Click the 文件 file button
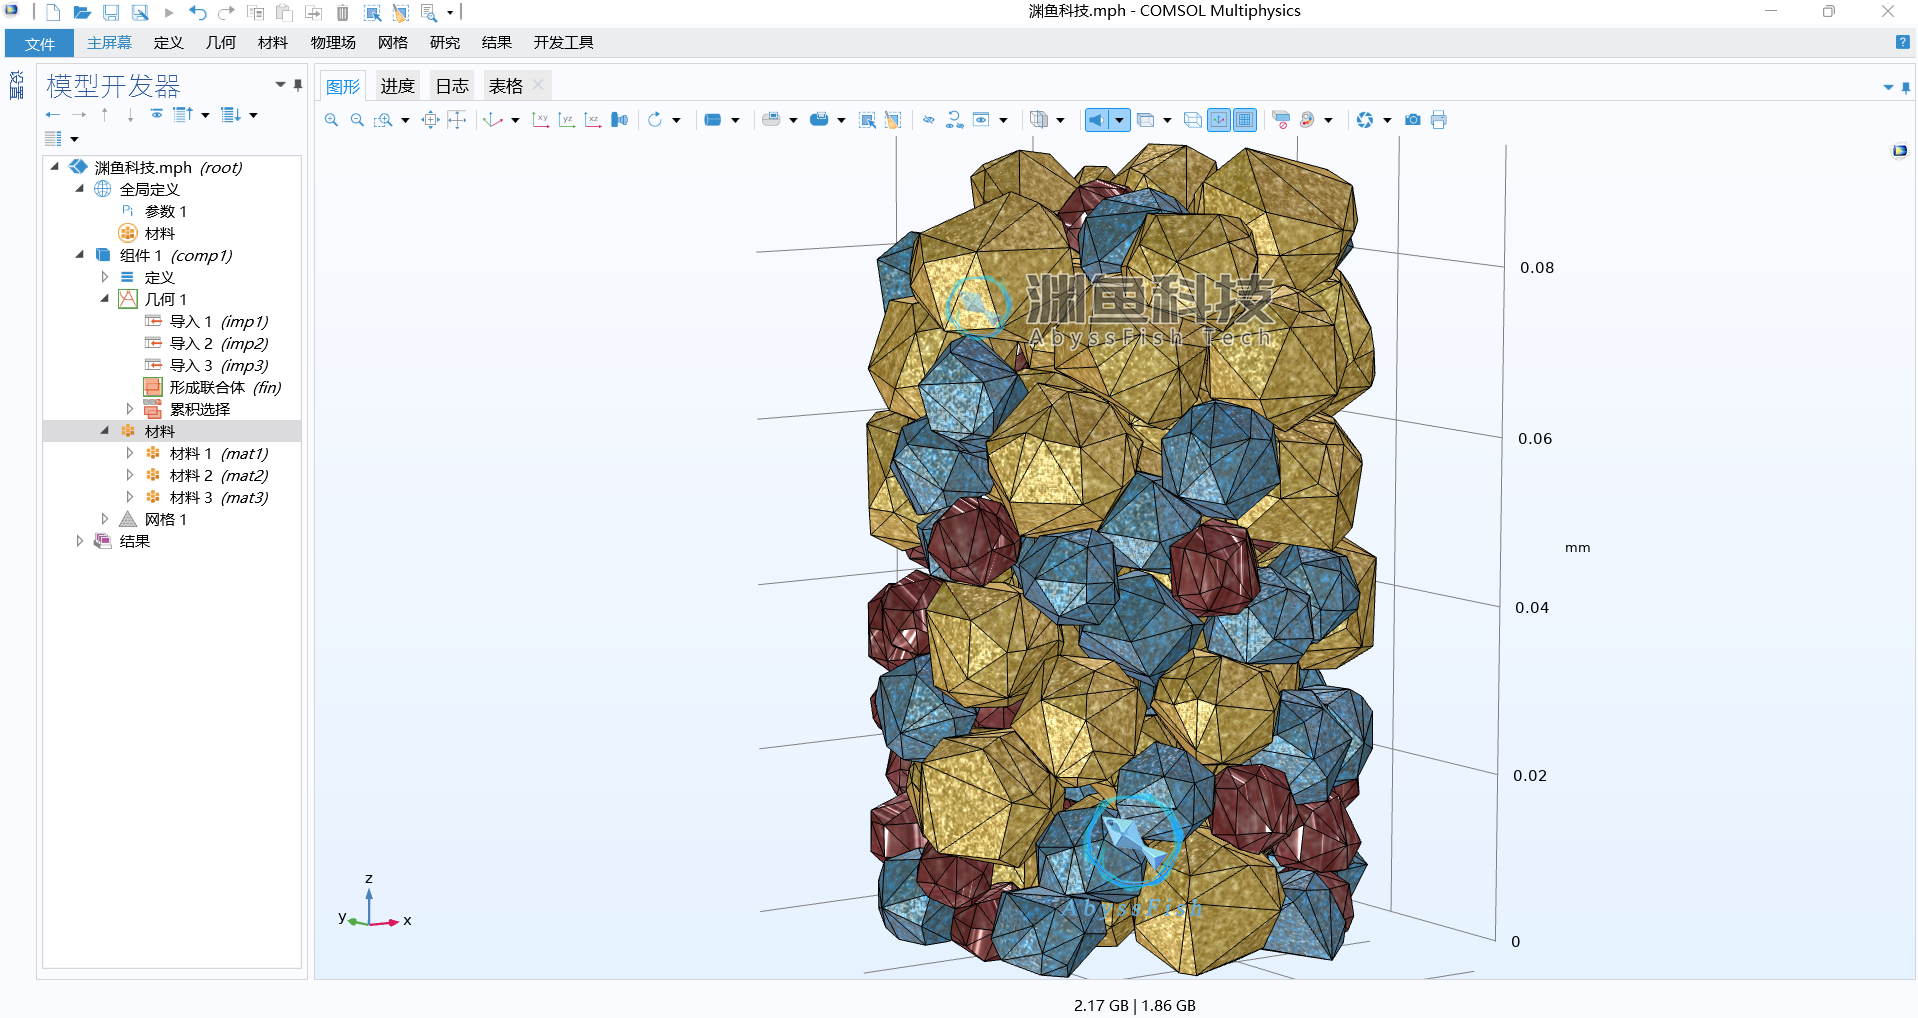 (x=39, y=43)
